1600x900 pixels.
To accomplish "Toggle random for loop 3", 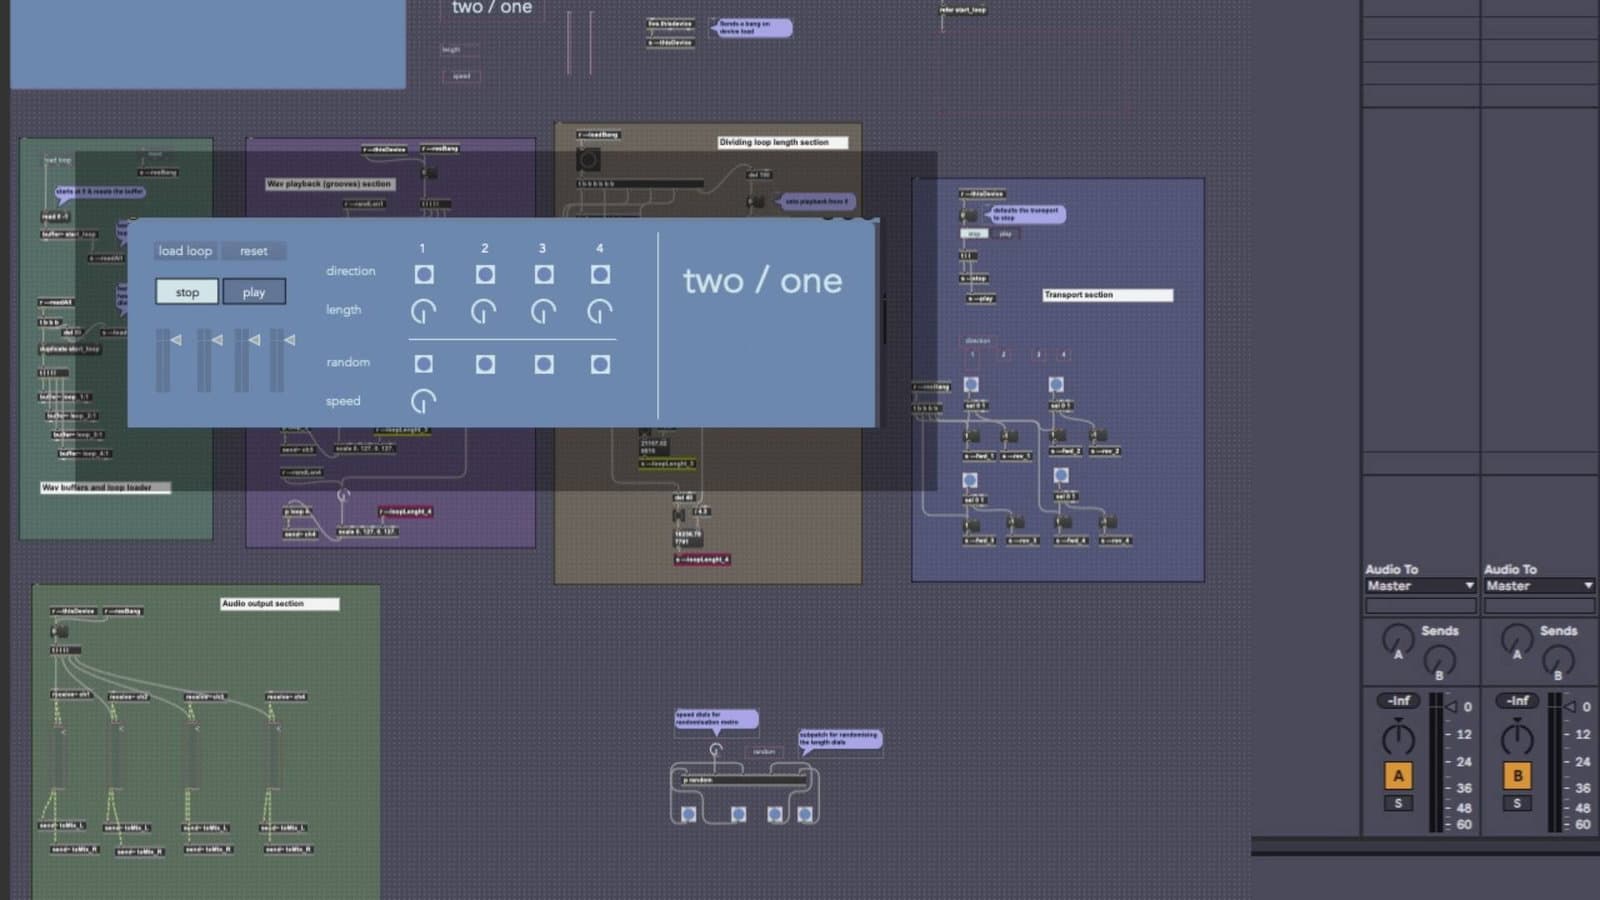I will click(x=544, y=364).
